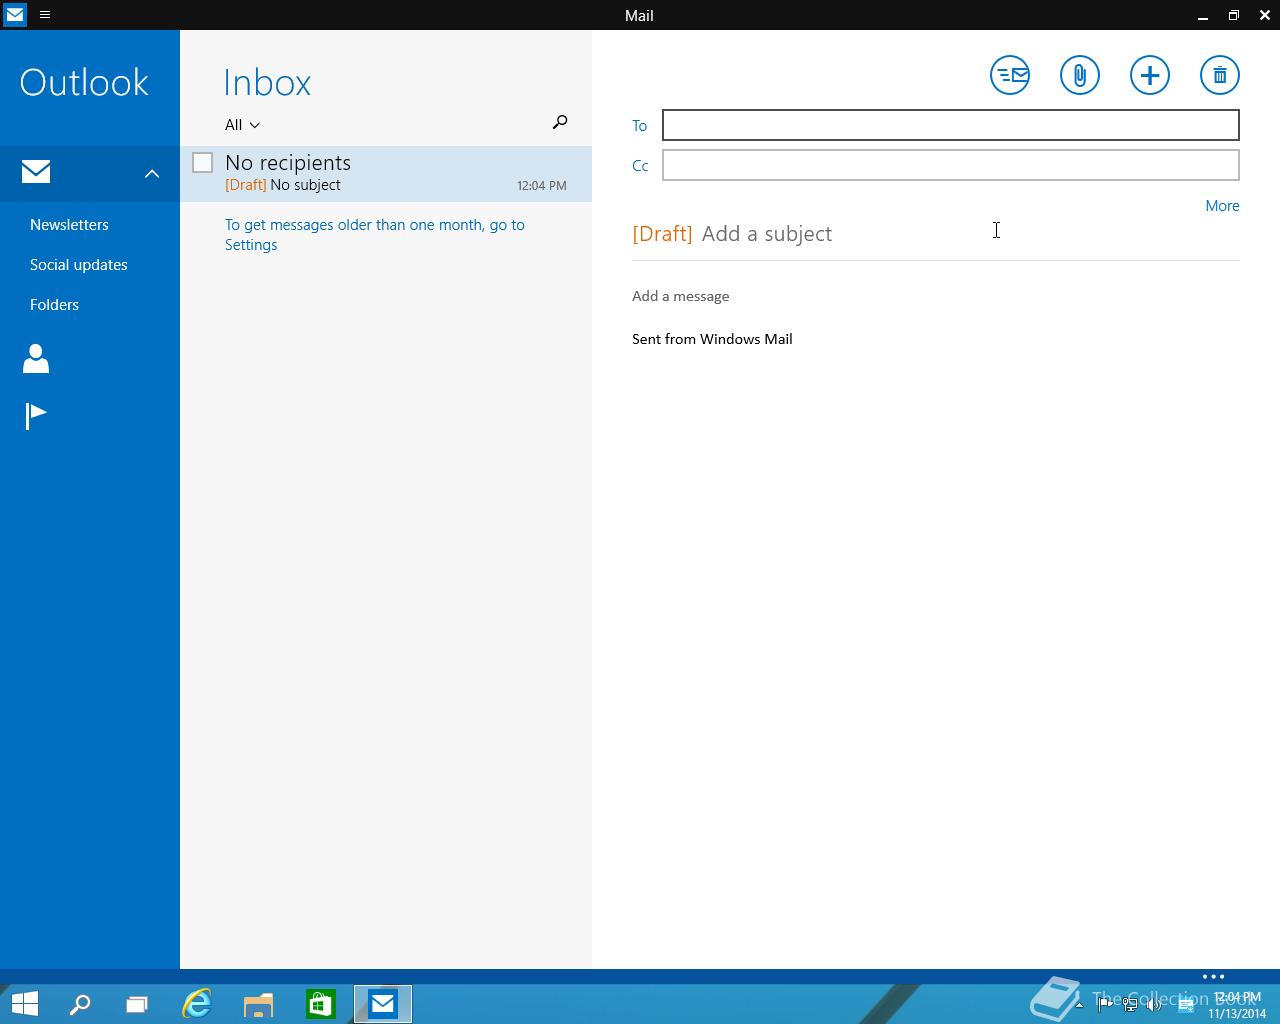The height and width of the screenshot is (1024, 1280).
Task: Open the volume tray icon
Action: click(1154, 1005)
